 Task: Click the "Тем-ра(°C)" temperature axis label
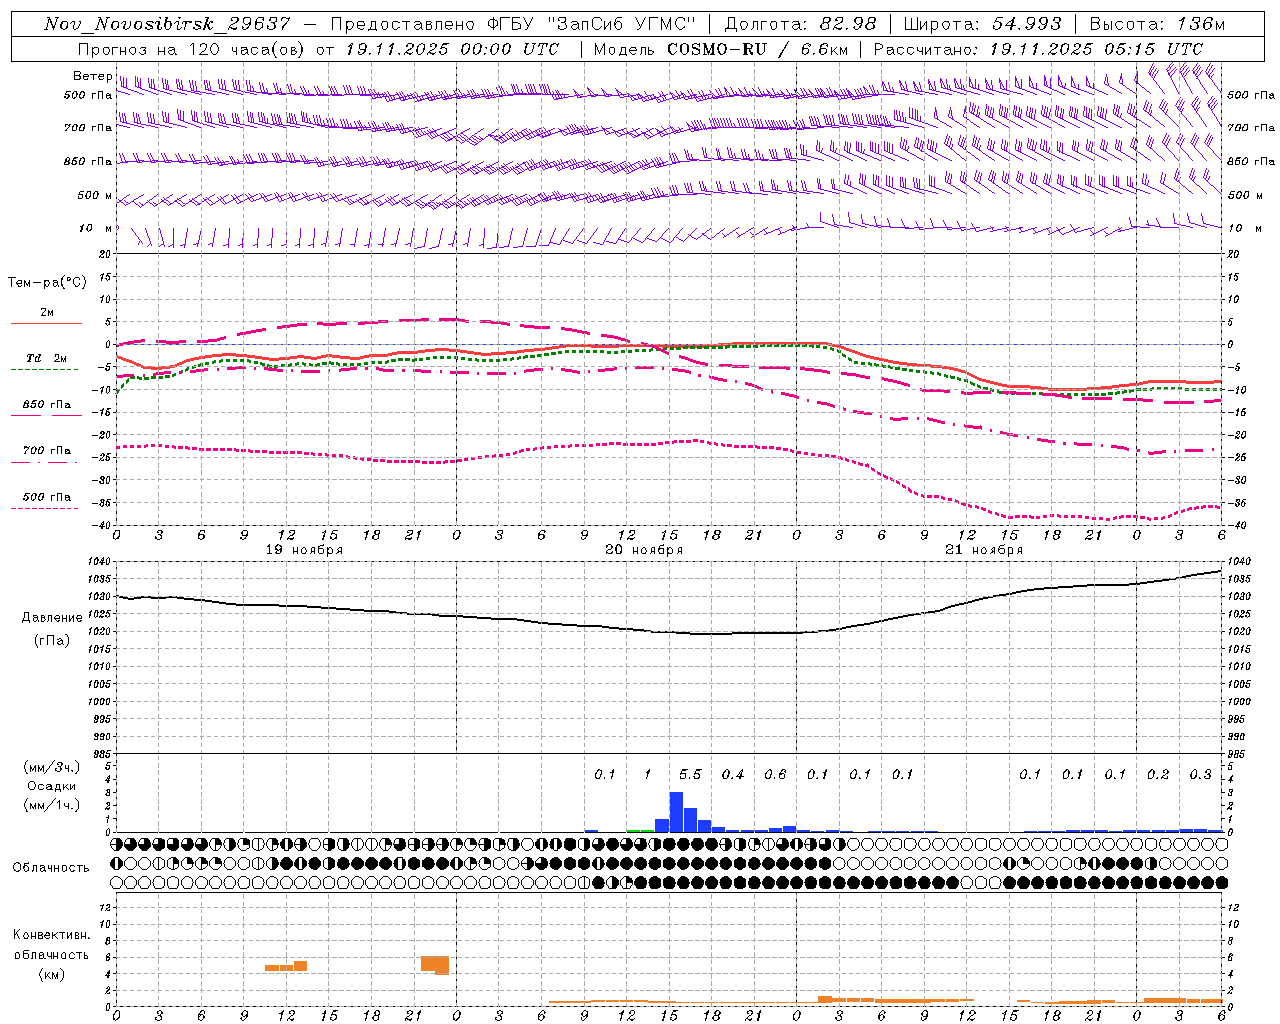tap(47, 283)
